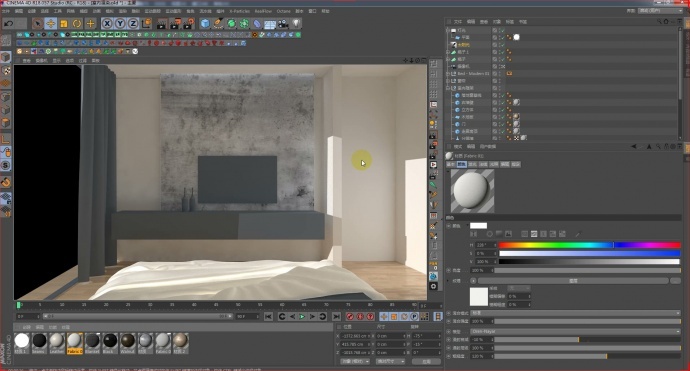Screen dimensions: 690x371
Task: Go to start of timeline
Action: click(x=268, y=316)
